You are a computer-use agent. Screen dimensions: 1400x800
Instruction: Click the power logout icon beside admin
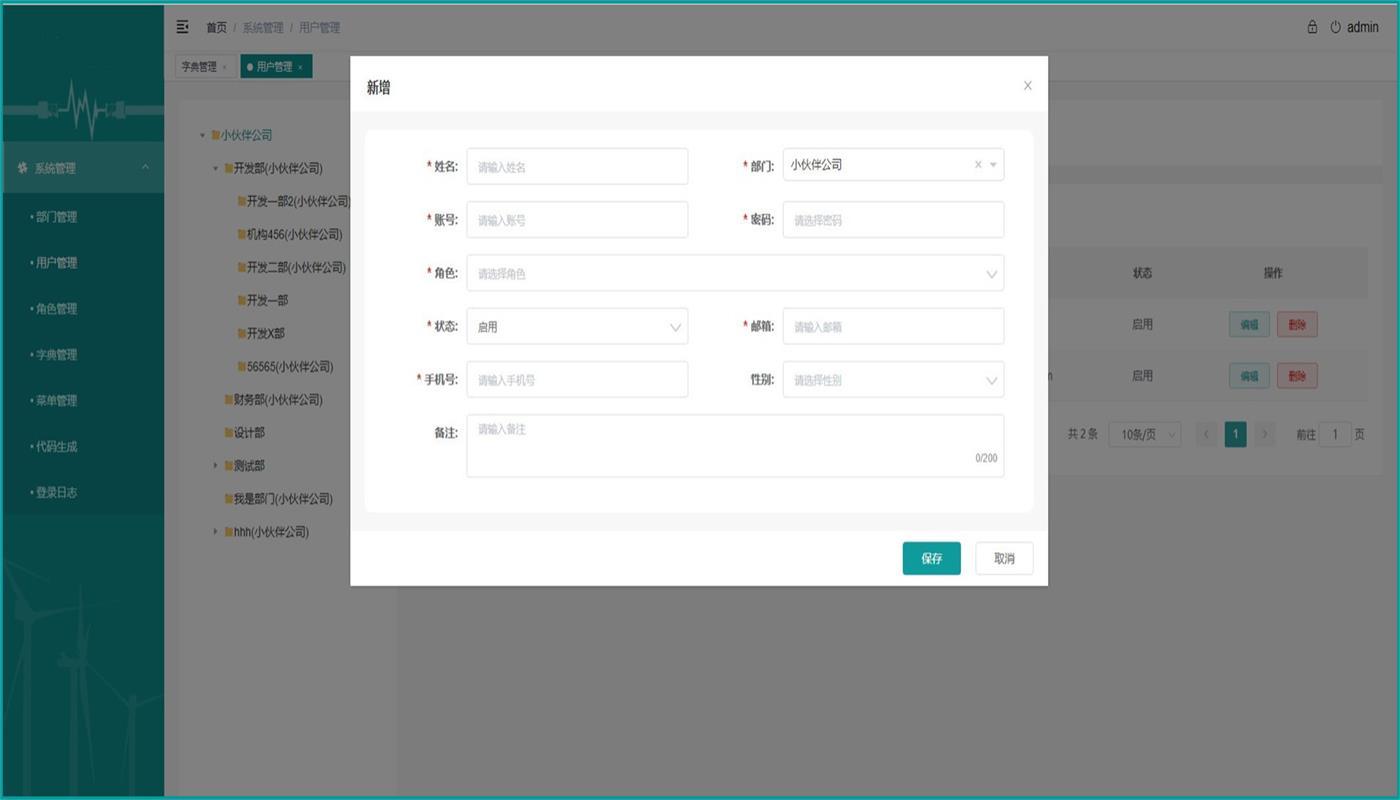1335,27
